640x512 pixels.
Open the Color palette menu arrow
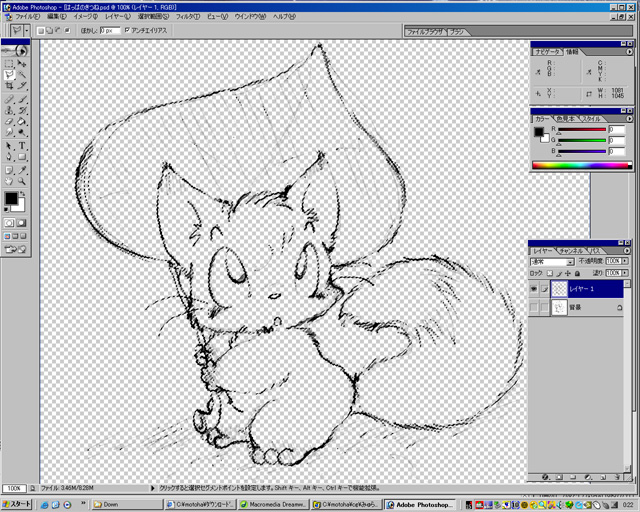coord(629,118)
